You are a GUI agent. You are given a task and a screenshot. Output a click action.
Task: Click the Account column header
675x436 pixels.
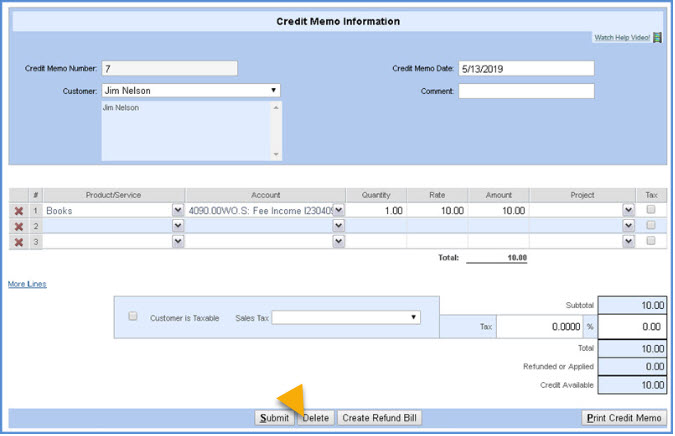pos(266,195)
